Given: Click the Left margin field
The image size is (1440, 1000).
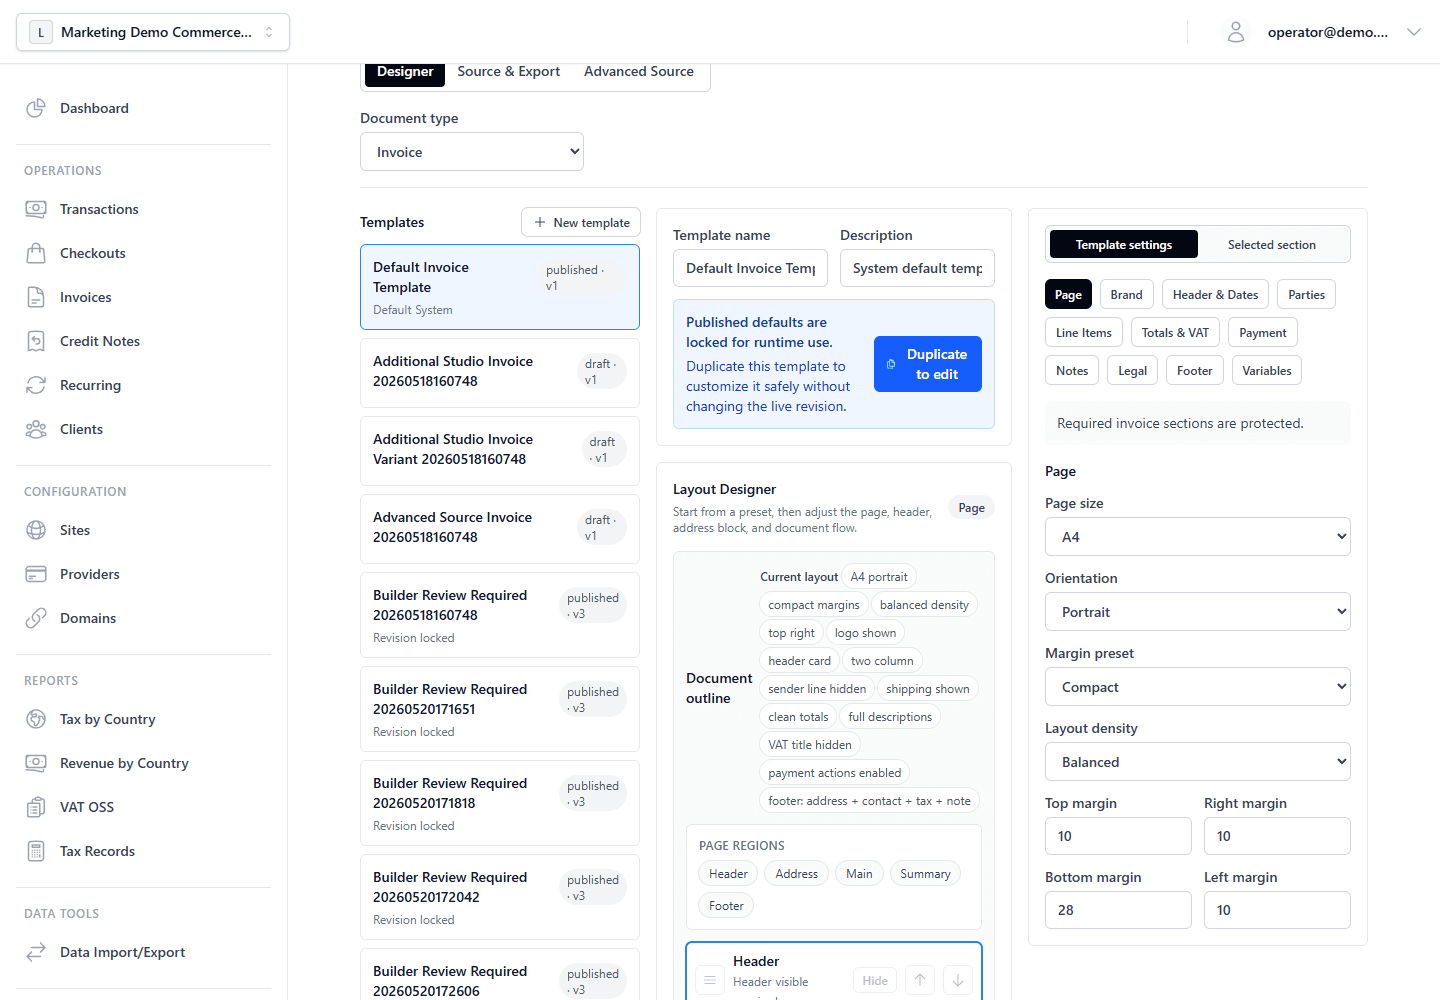Looking at the screenshot, I should 1277,910.
